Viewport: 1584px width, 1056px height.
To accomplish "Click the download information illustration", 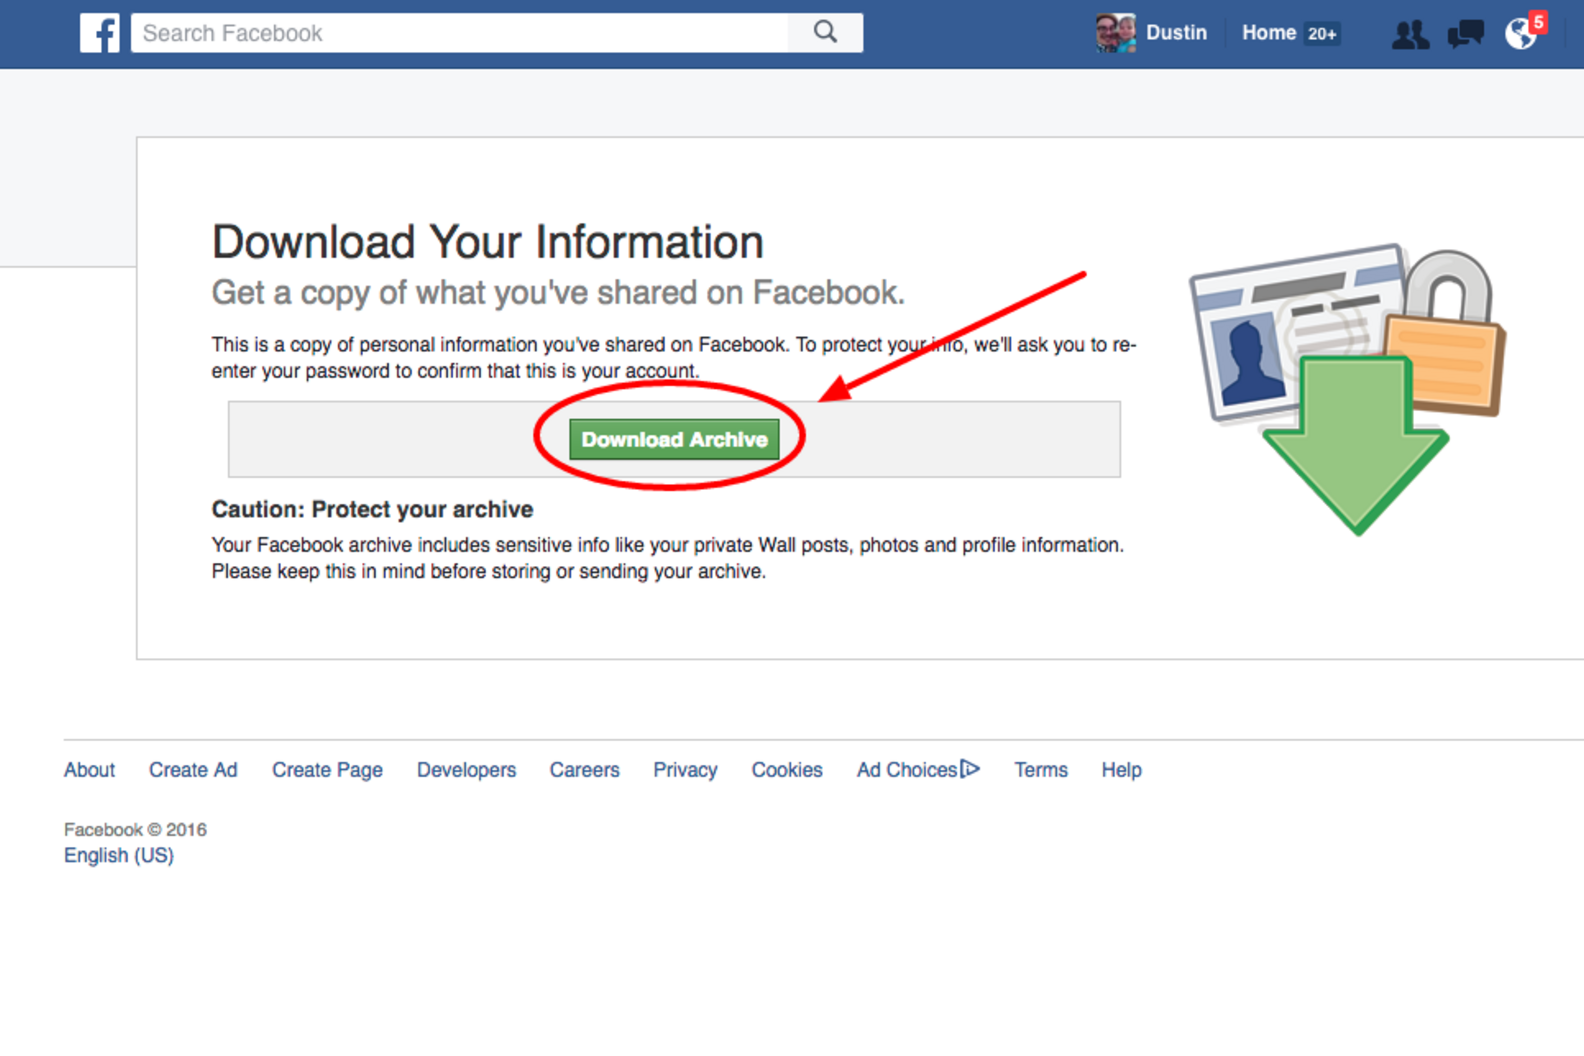I will tap(1348, 388).
